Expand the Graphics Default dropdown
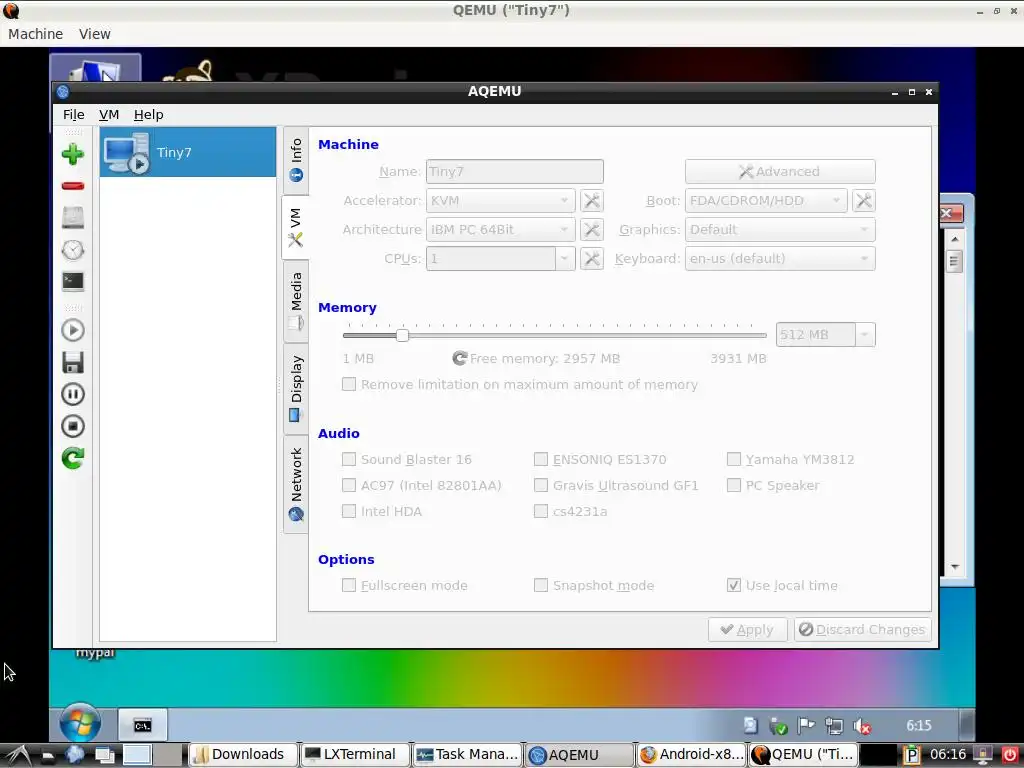 click(x=780, y=229)
